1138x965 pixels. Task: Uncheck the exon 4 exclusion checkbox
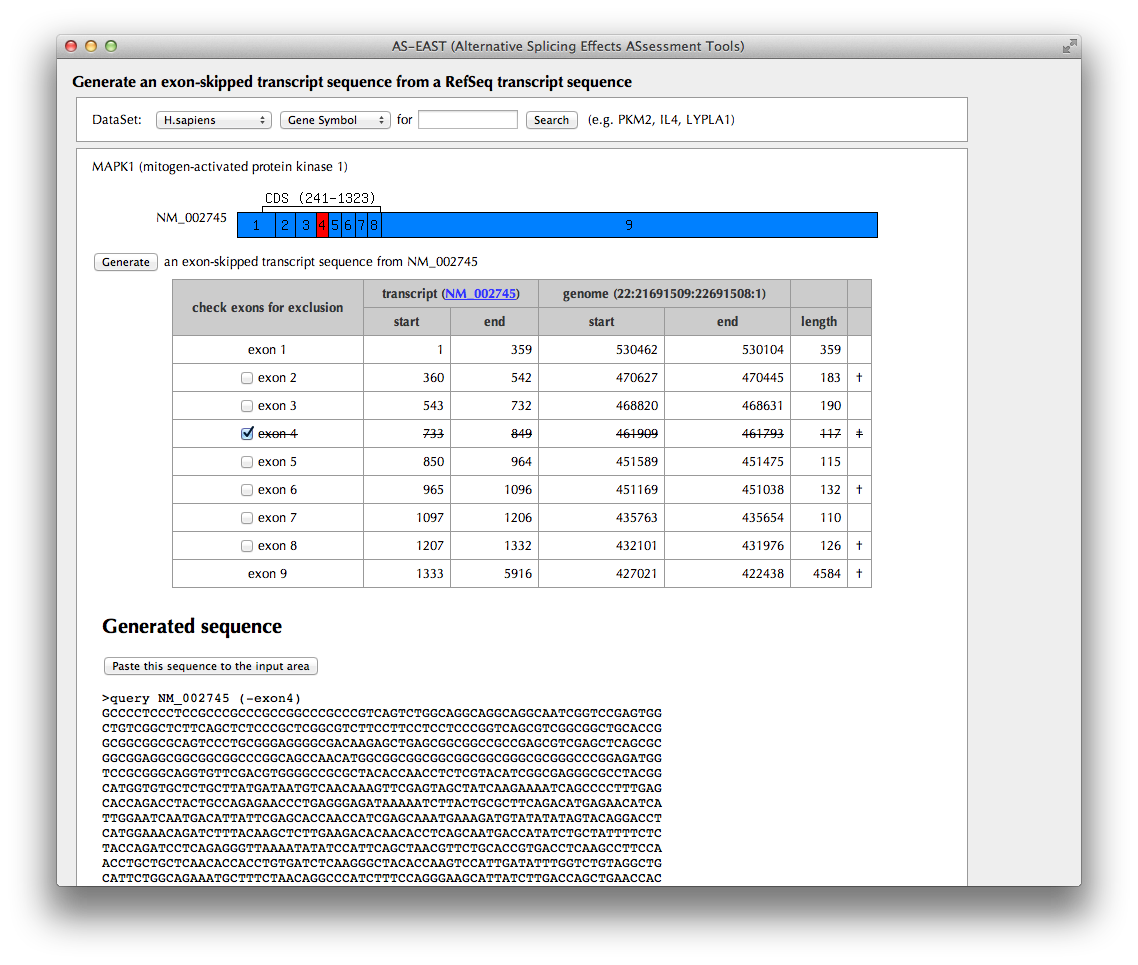[247, 434]
